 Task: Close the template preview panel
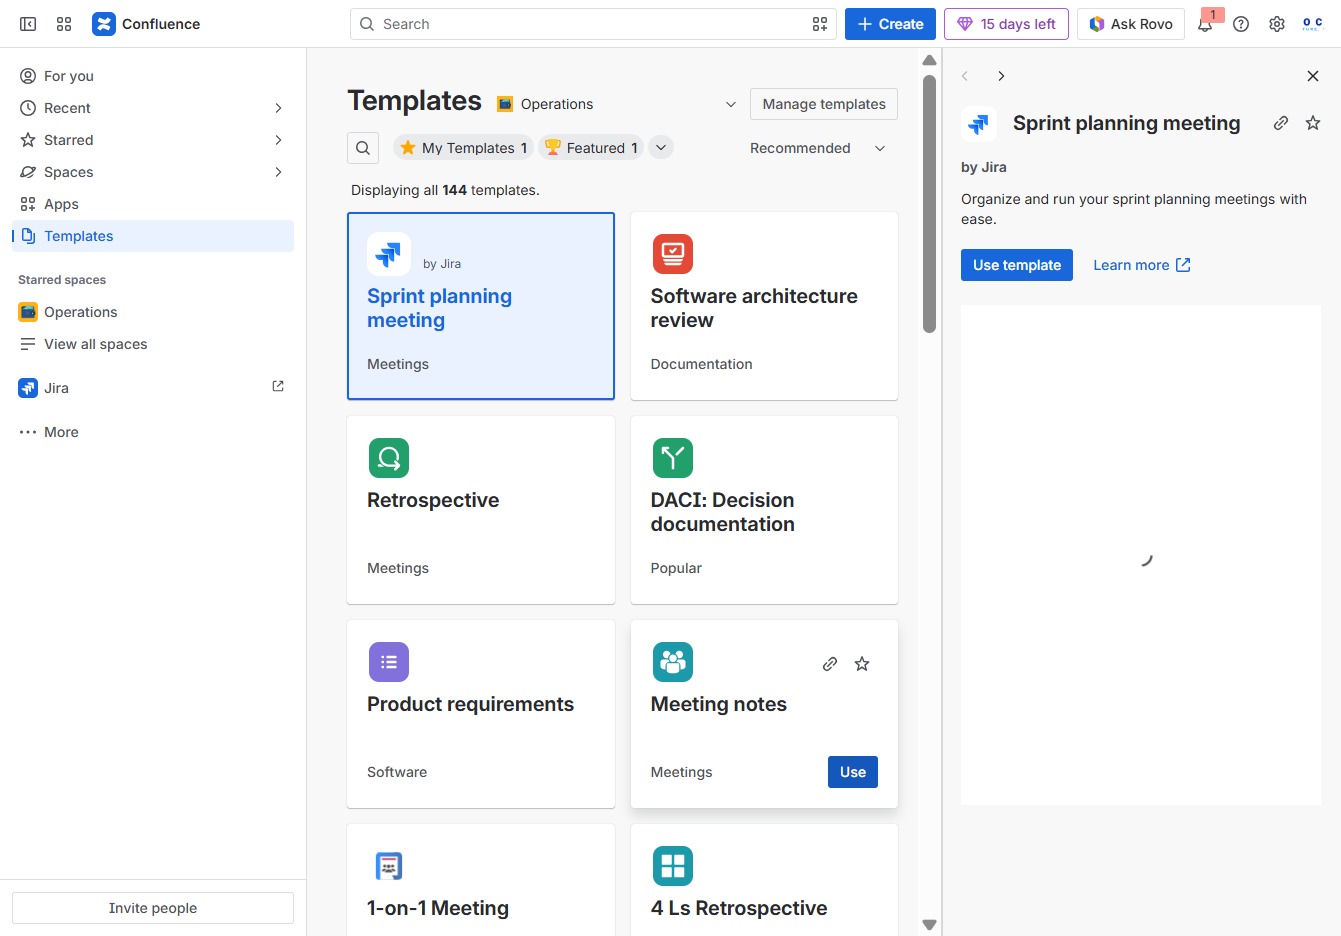coord(1313,76)
